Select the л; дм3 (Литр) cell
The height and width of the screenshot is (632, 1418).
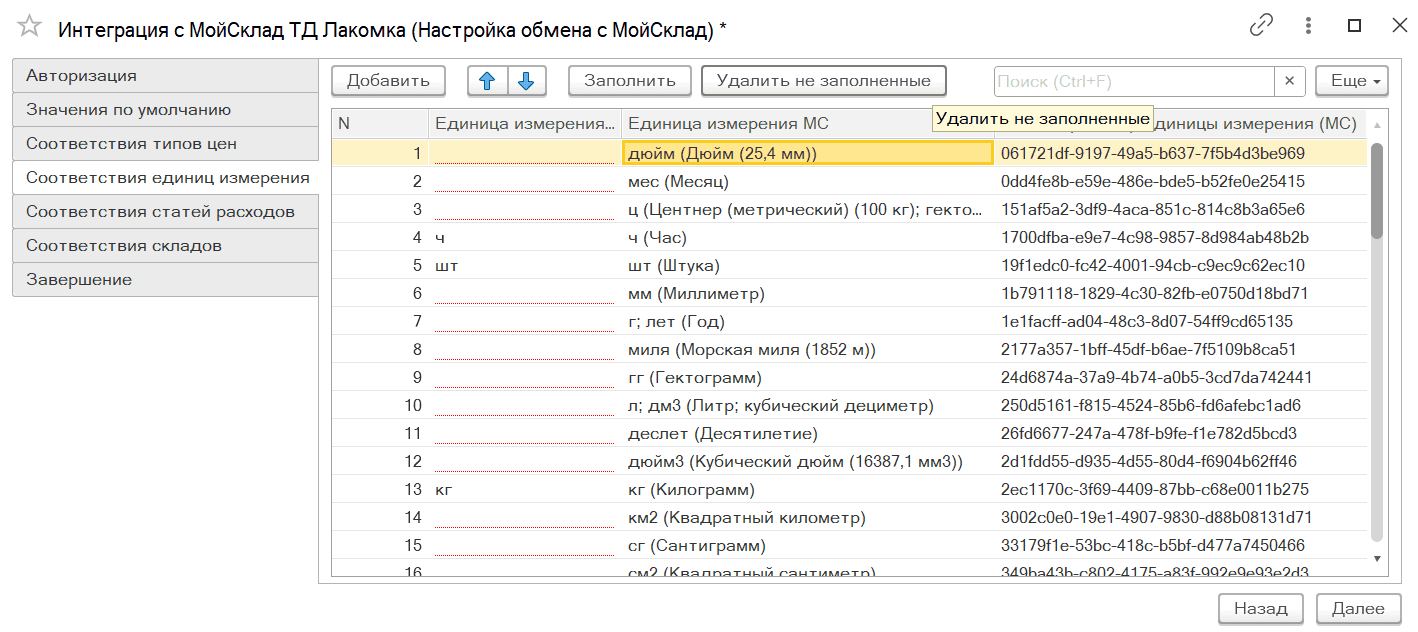(808, 406)
